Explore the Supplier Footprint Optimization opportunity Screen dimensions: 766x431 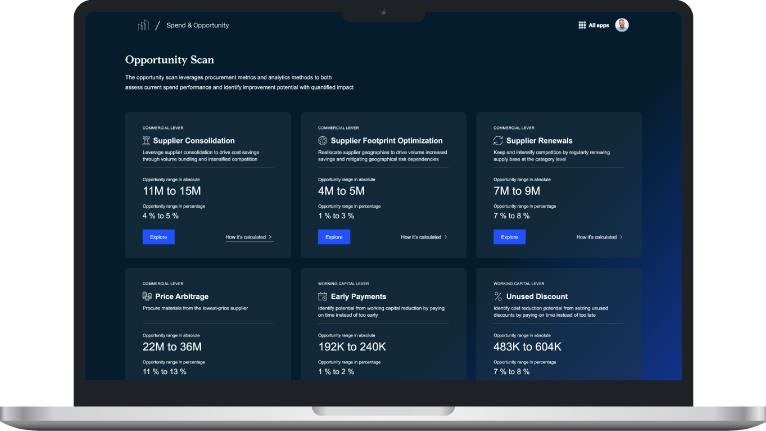click(334, 237)
